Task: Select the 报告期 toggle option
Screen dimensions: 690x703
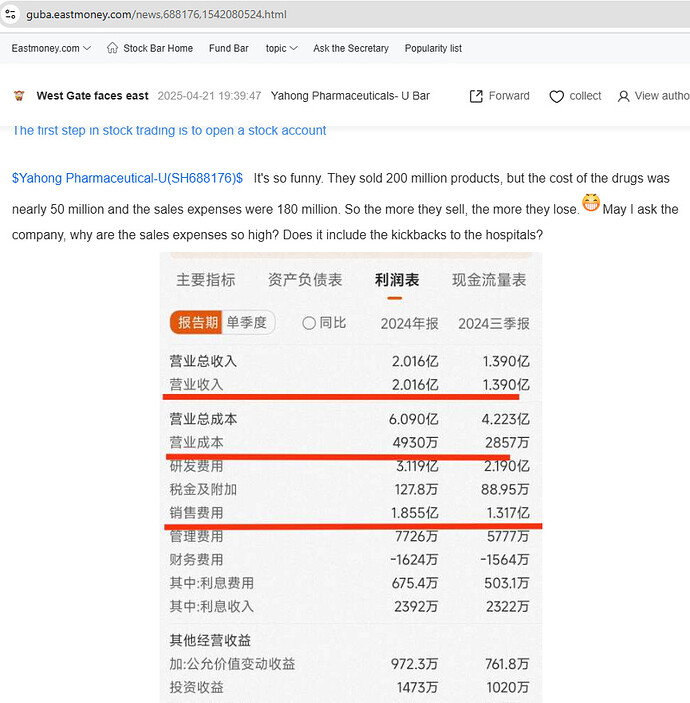Action: 196,322
